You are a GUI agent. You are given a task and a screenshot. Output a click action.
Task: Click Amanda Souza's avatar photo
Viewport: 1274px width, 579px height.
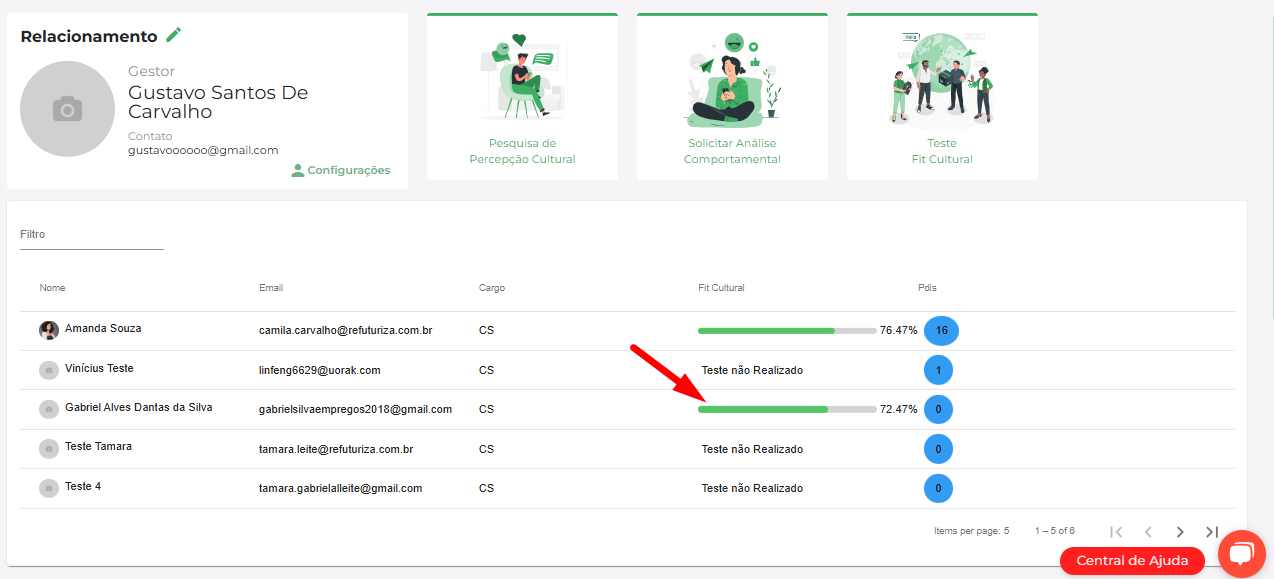tap(49, 330)
